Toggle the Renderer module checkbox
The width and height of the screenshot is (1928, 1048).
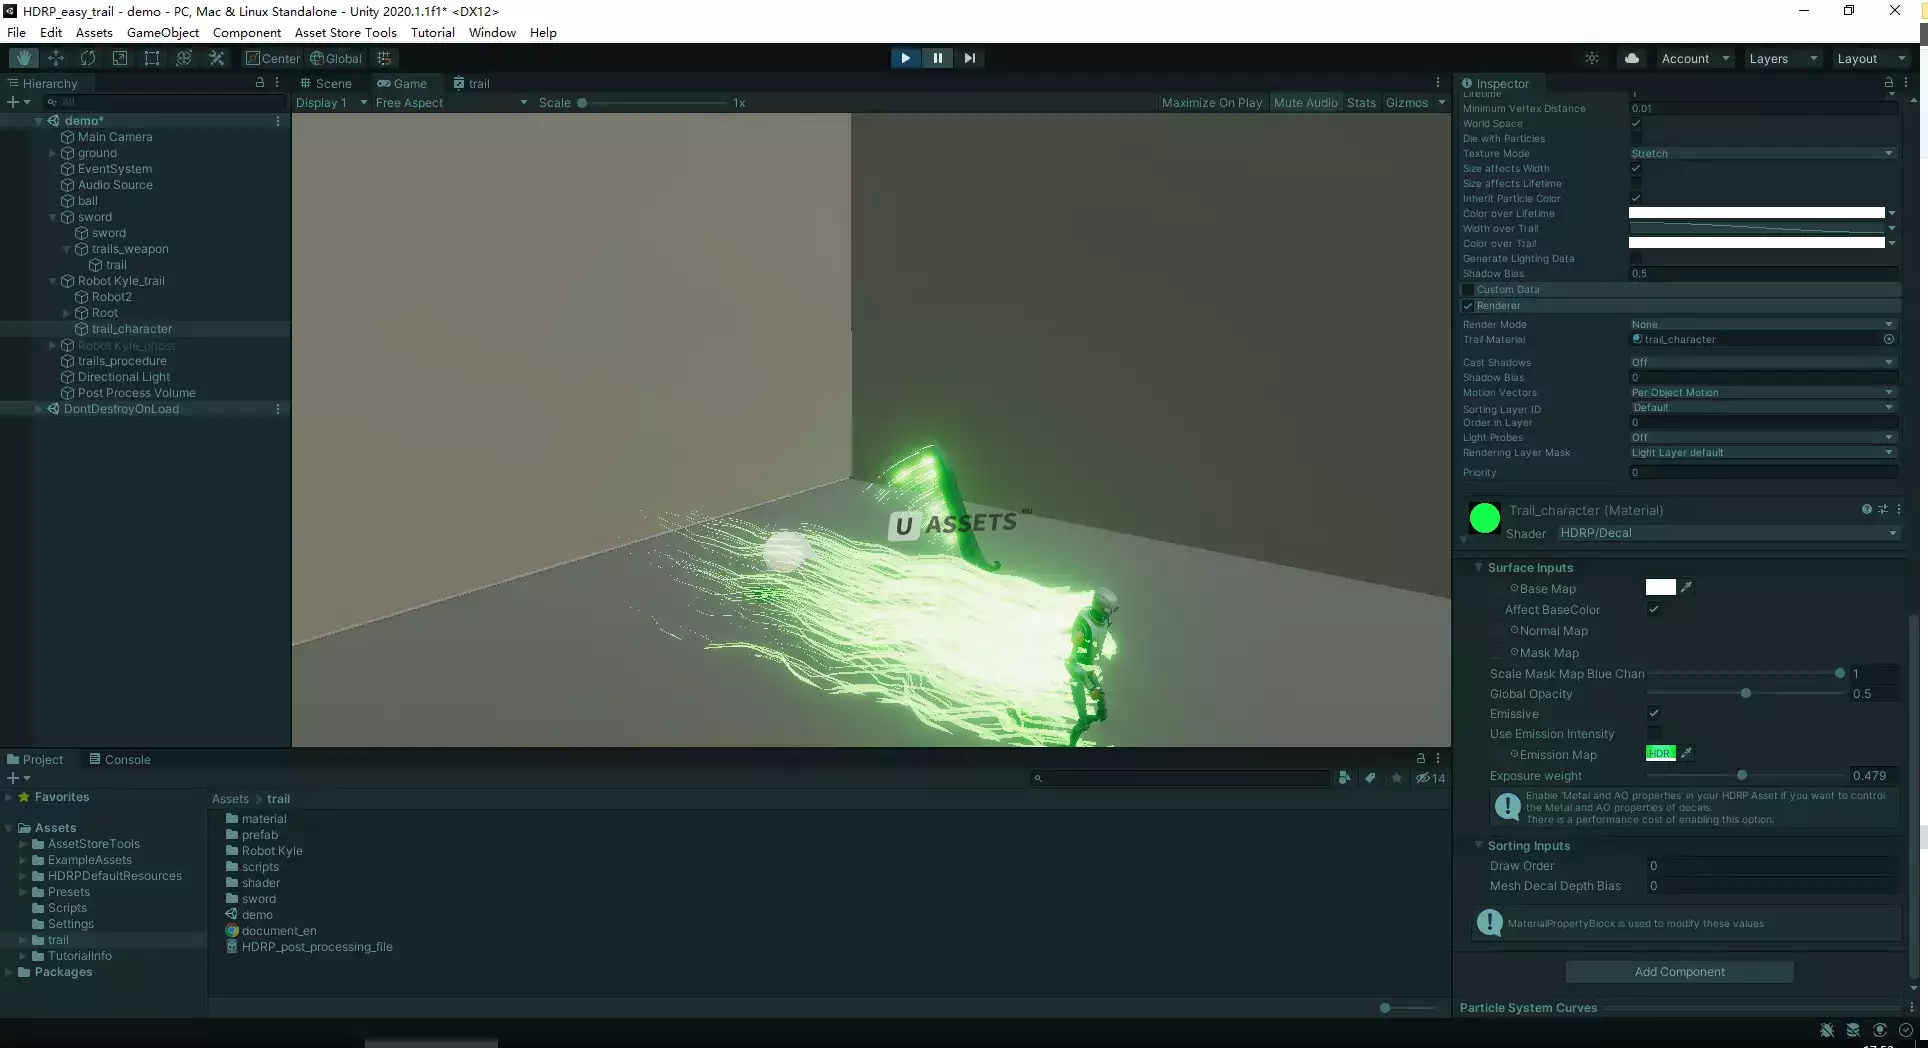(1468, 306)
